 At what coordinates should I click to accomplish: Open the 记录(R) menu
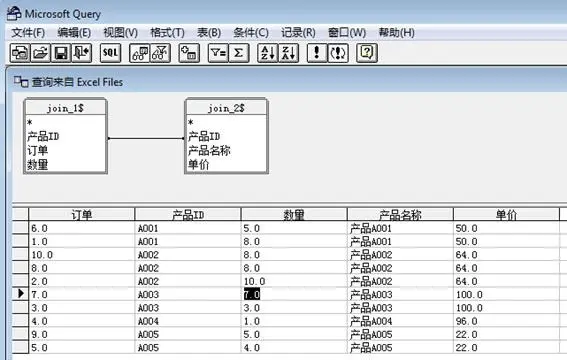tap(298, 33)
